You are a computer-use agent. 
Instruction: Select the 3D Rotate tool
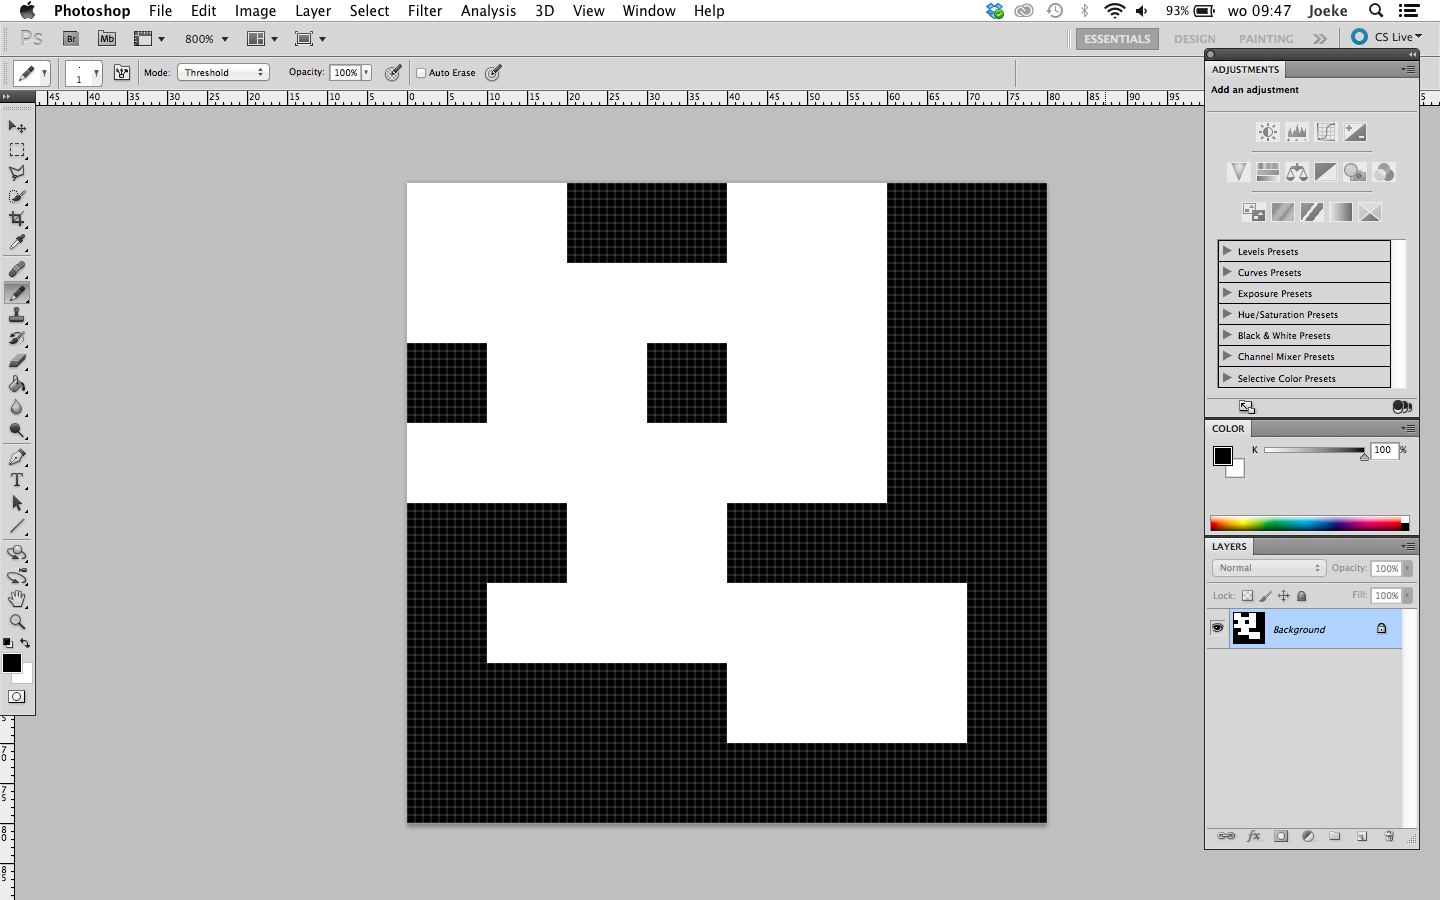17,553
